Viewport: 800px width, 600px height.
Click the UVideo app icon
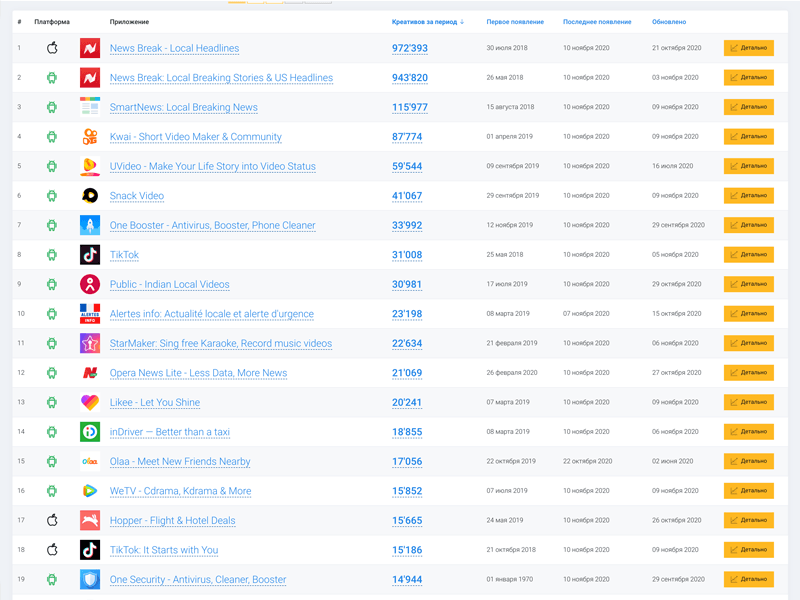(x=90, y=166)
